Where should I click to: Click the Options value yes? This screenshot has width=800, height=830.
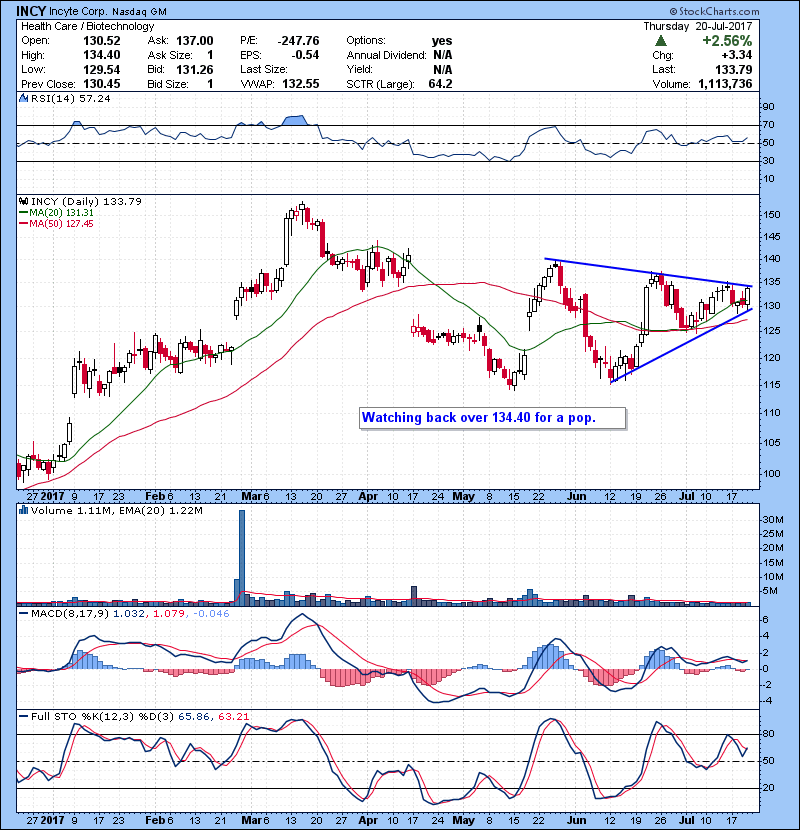(x=442, y=41)
